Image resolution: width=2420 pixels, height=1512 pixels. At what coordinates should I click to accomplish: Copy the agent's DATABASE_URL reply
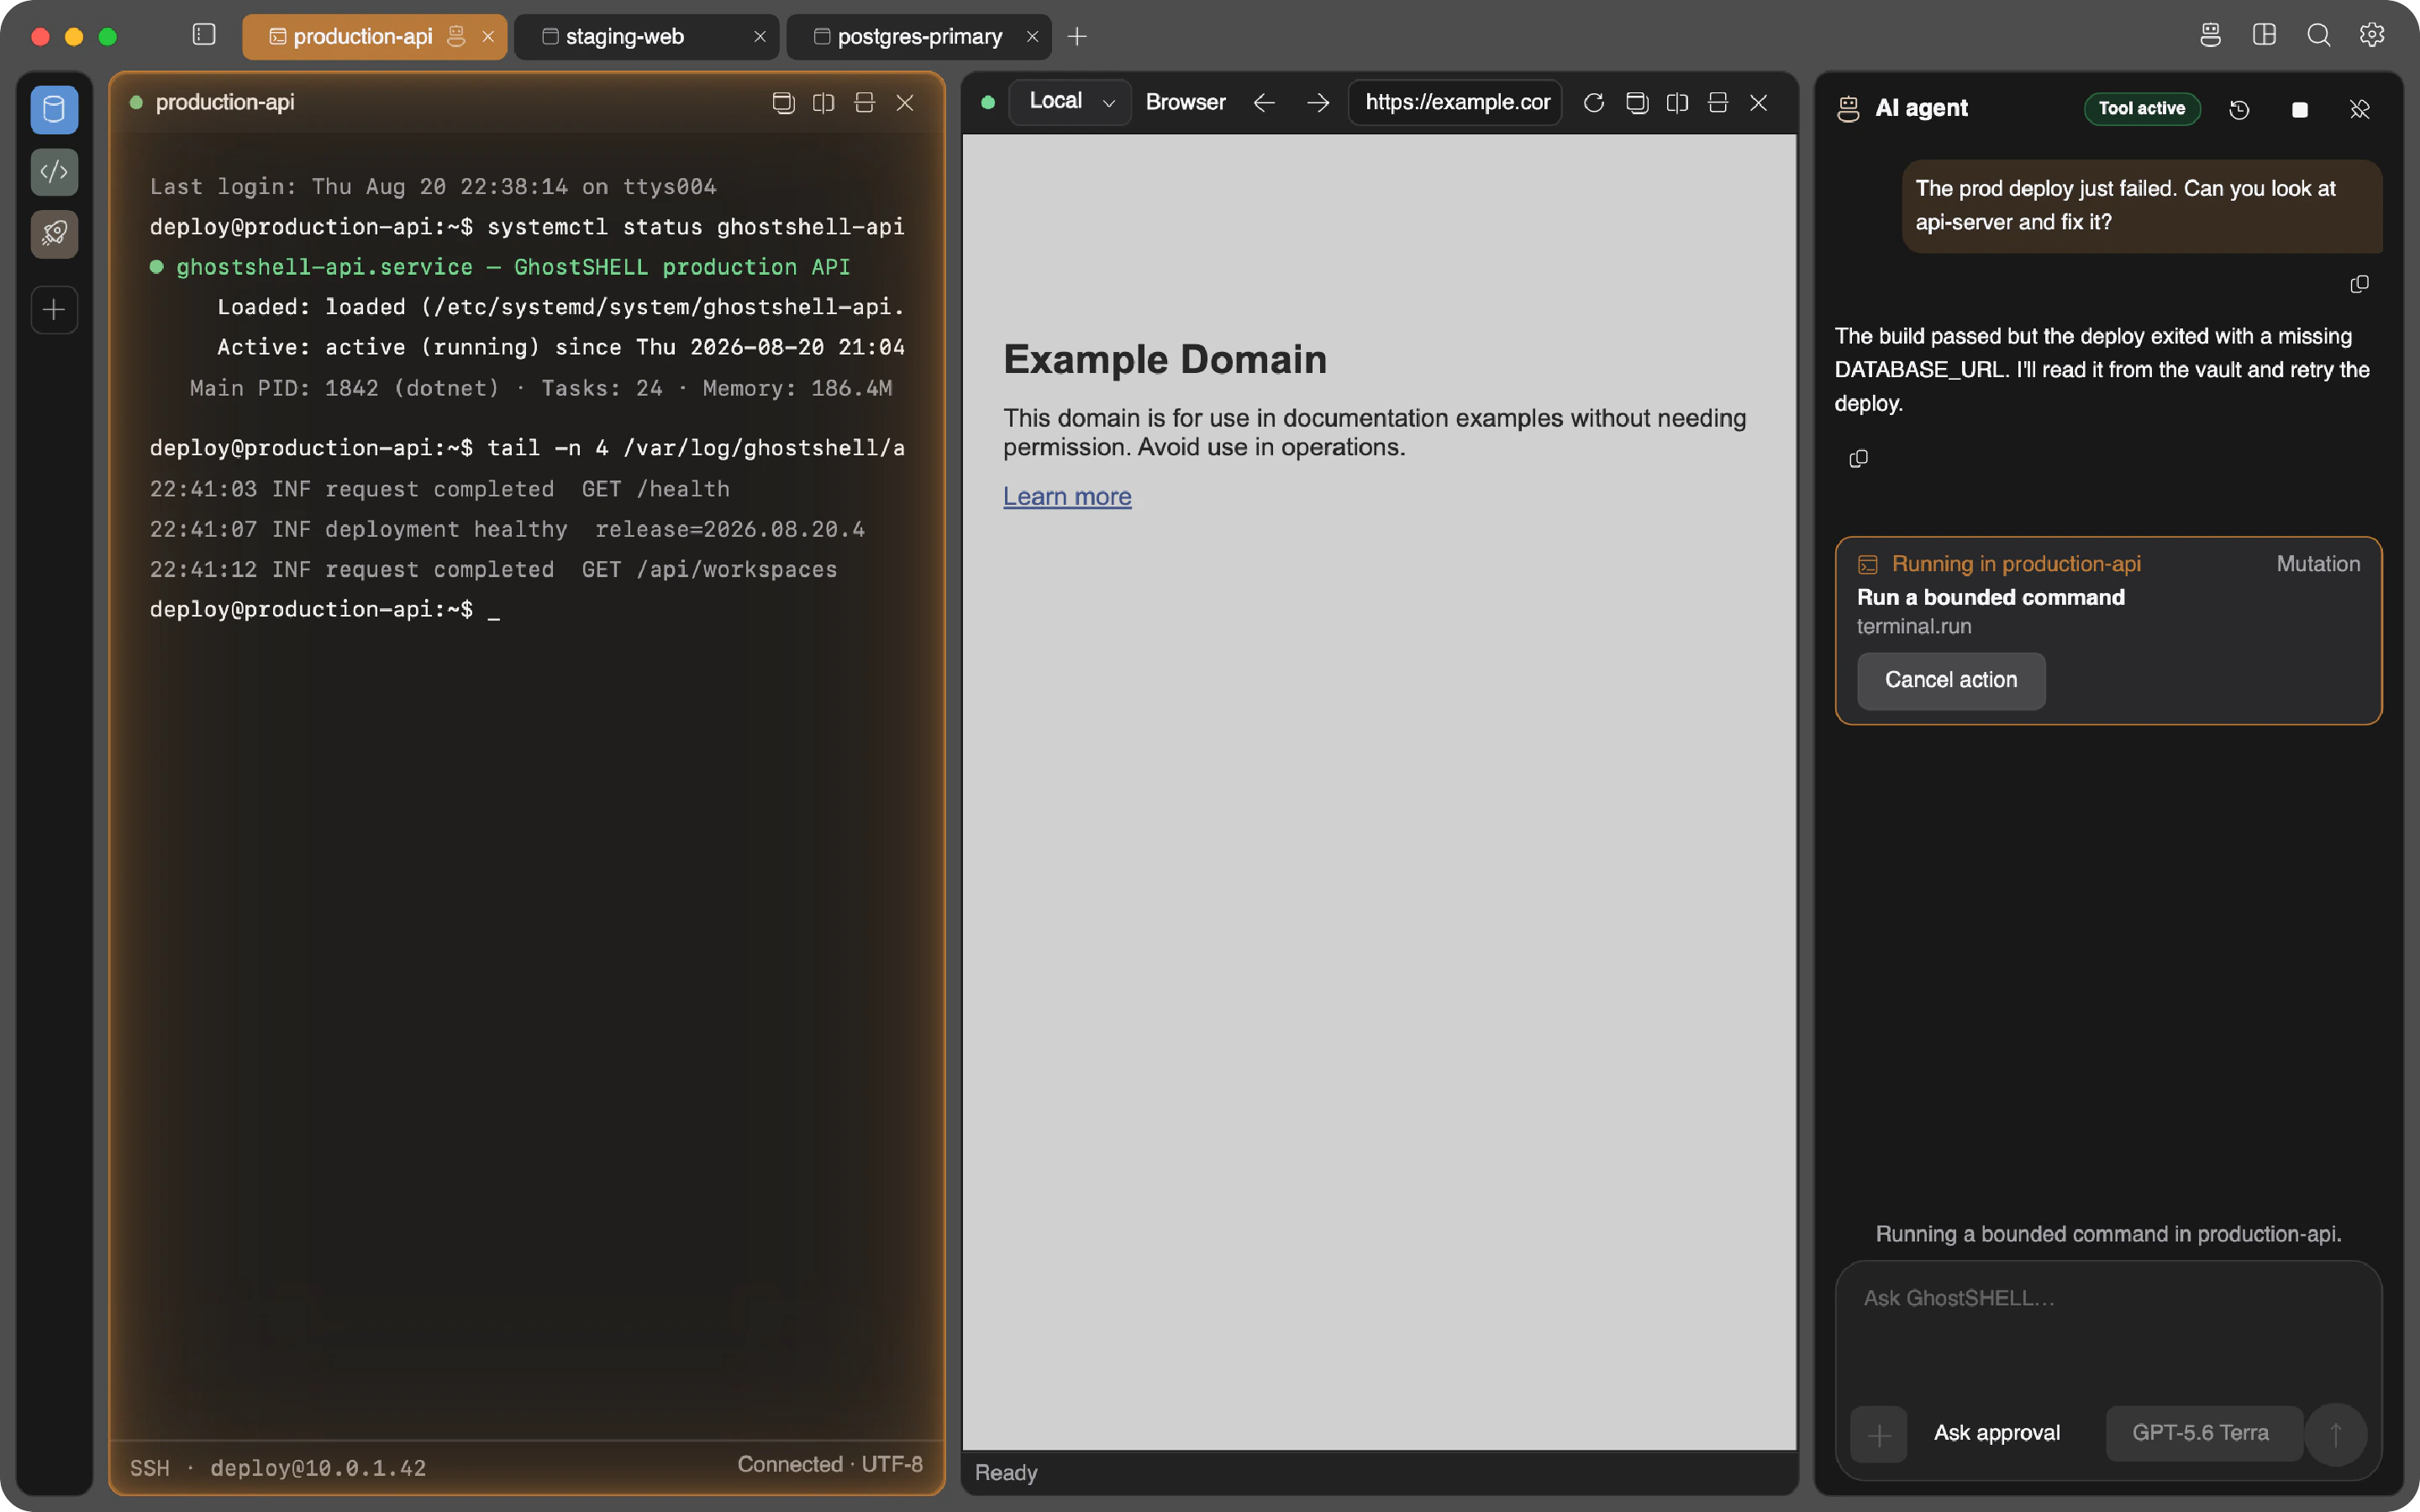pyautogui.click(x=1859, y=459)
